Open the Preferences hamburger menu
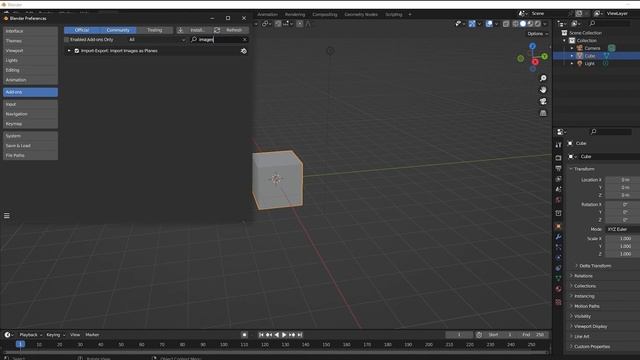640x360 pixels. point(7,216)
